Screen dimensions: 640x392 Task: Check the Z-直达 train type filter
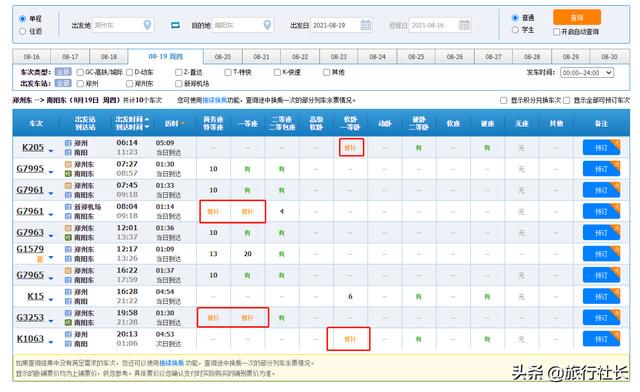click(x=178, y=72)
